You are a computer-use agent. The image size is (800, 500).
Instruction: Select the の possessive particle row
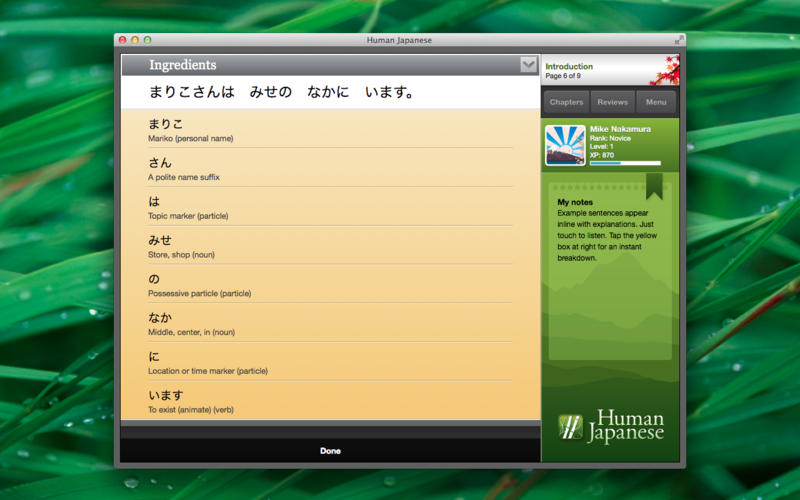(x=330, y=285)
